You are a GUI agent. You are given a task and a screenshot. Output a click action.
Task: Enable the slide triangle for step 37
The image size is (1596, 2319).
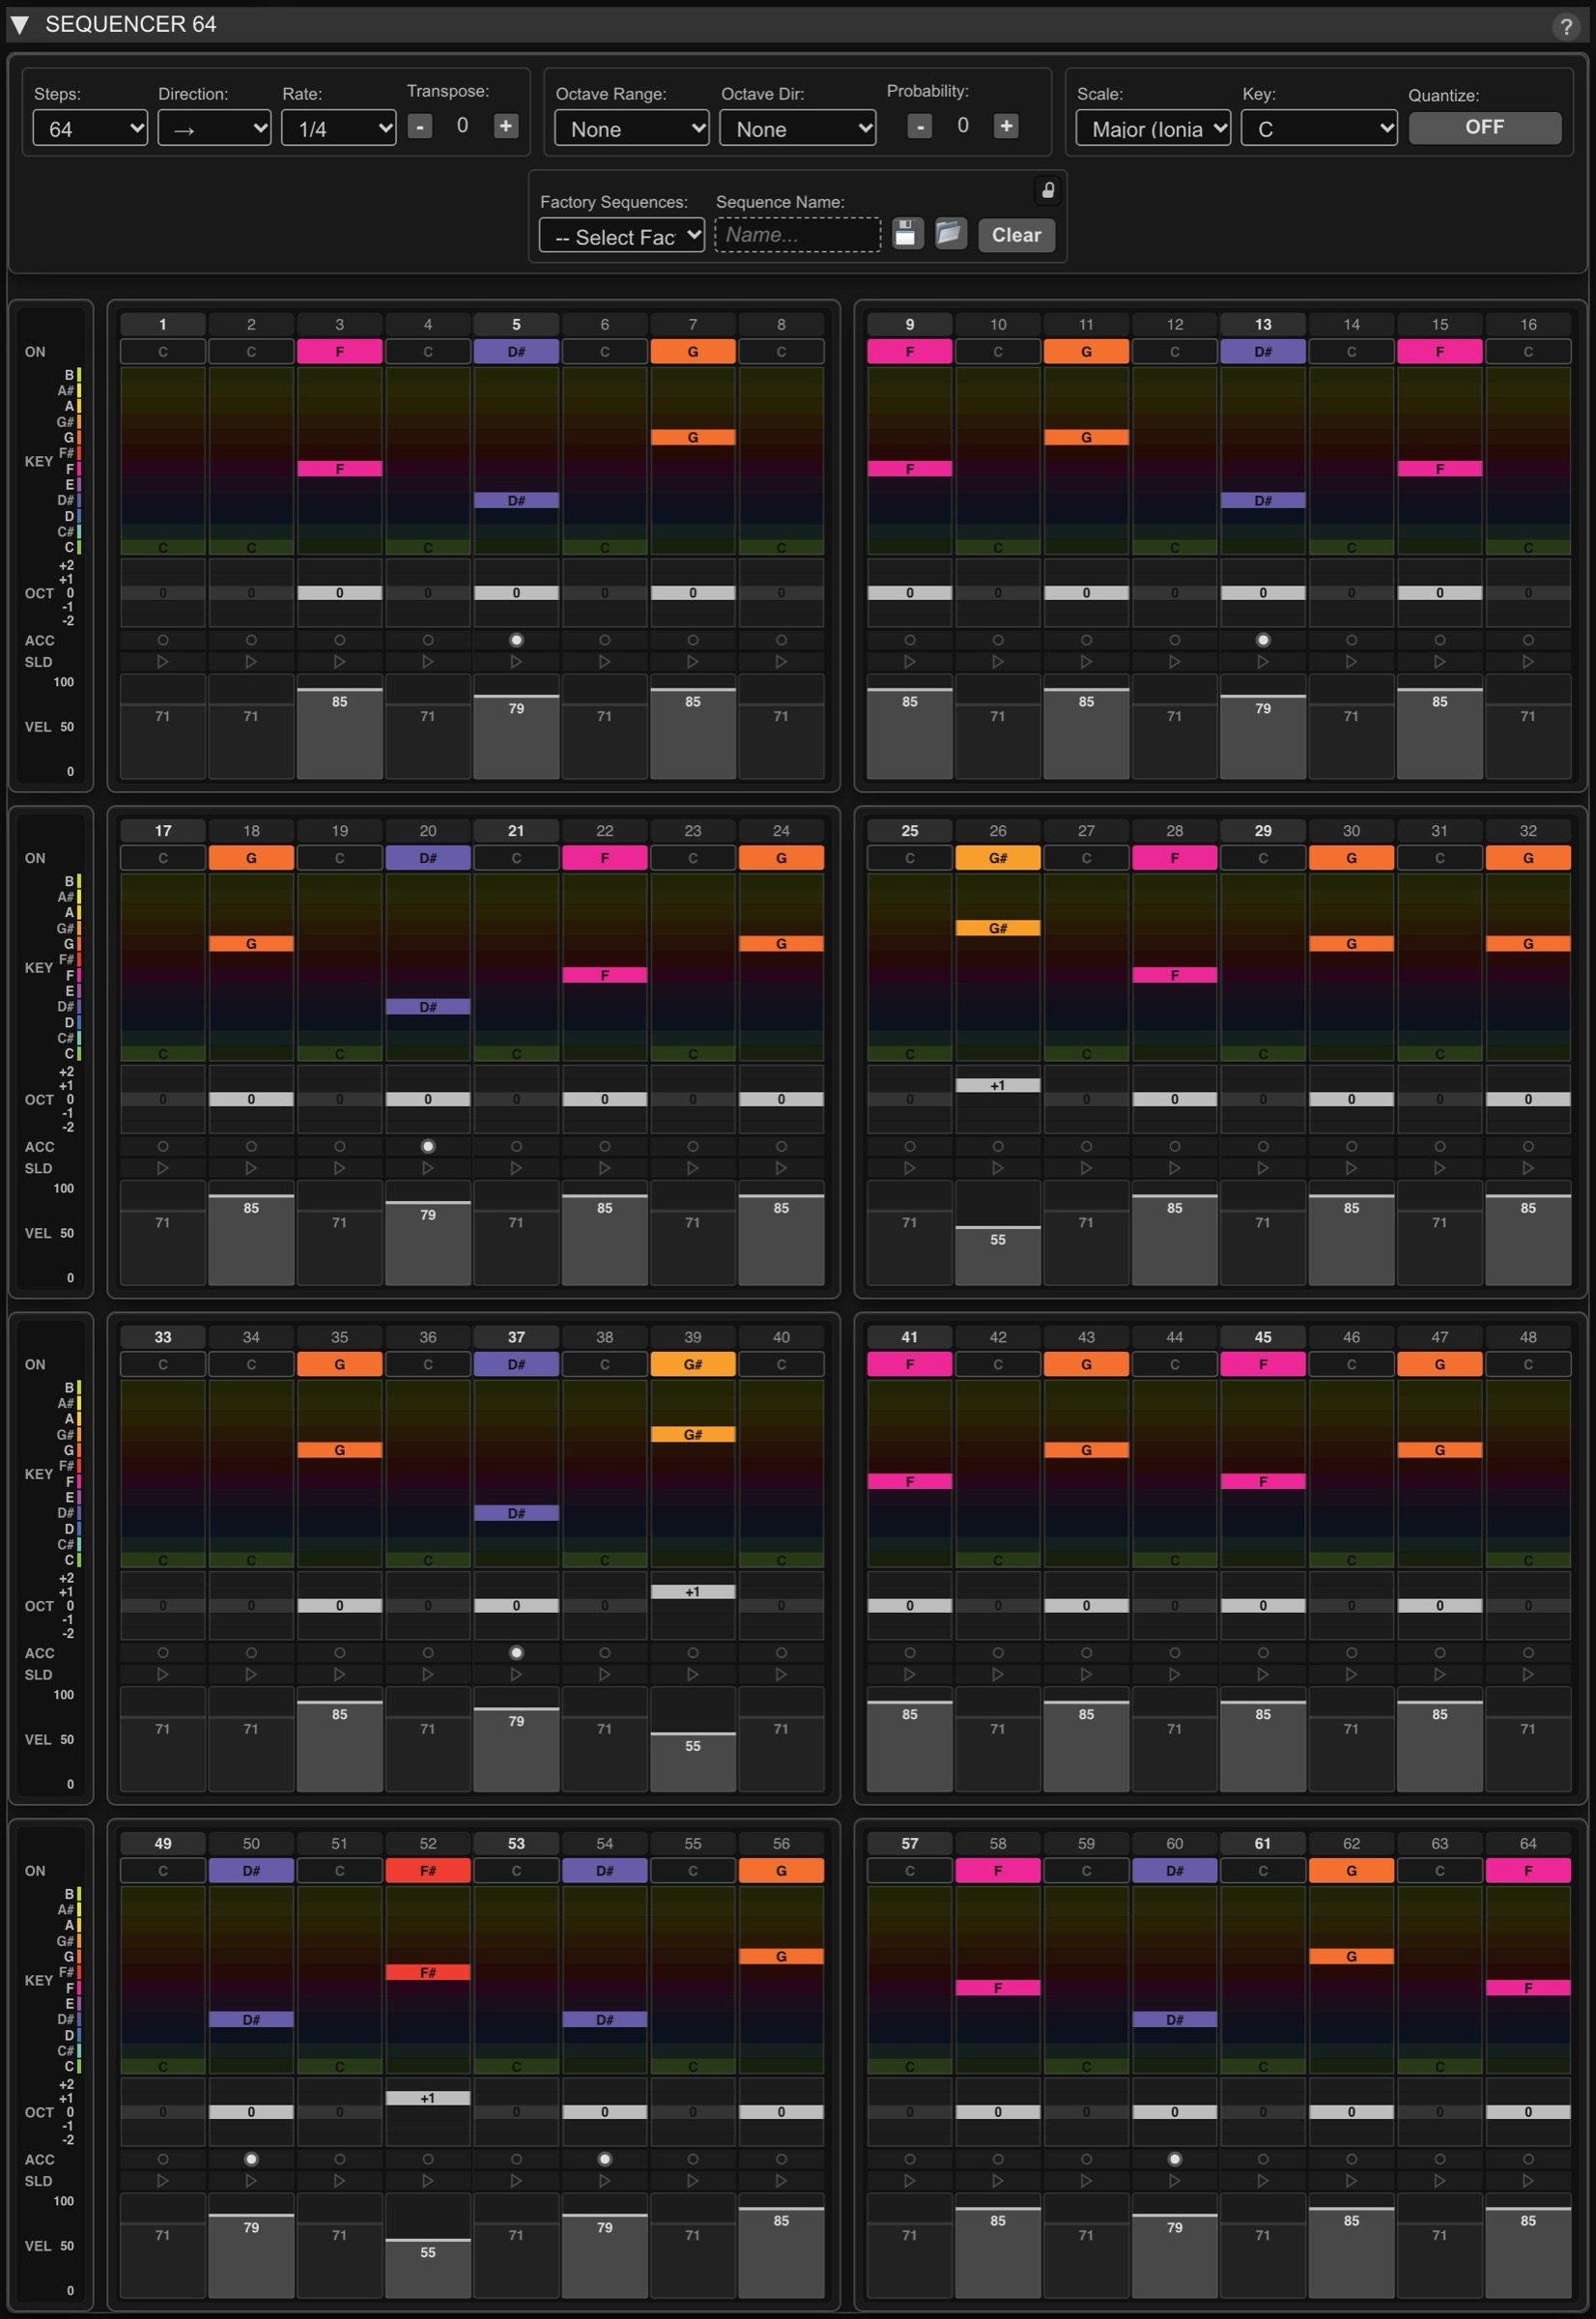click(516, 1674)
